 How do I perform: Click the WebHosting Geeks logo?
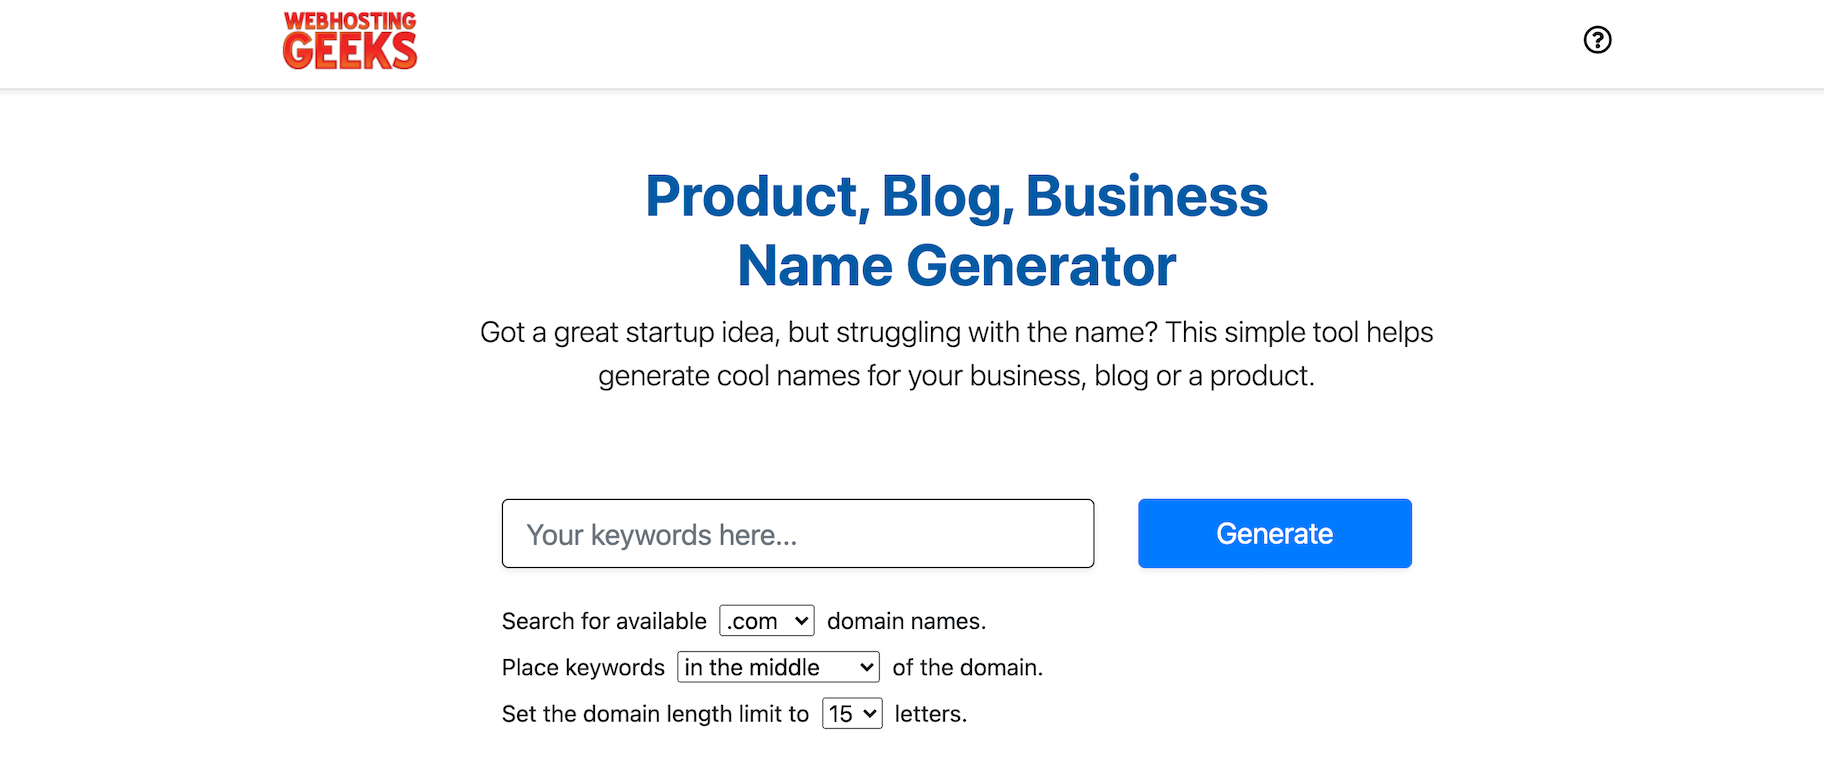(x=350, y=41)
